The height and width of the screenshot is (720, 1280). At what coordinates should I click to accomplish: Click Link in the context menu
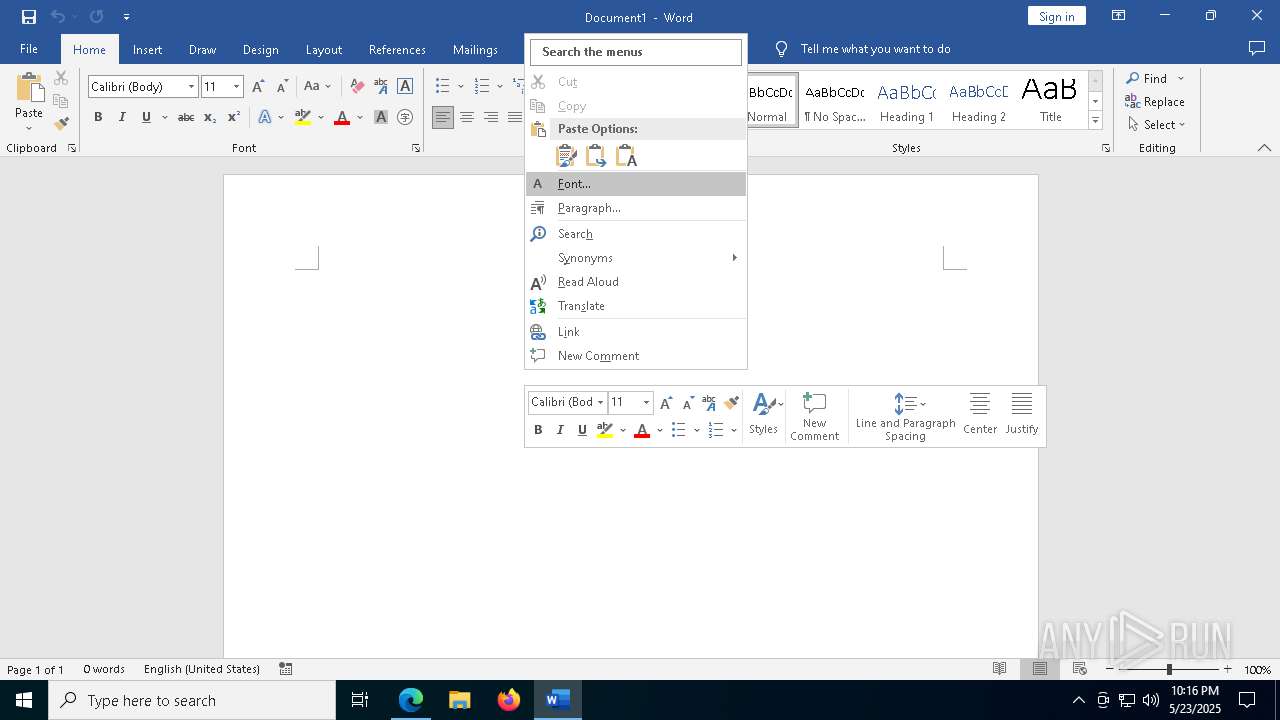click(636, 332)
